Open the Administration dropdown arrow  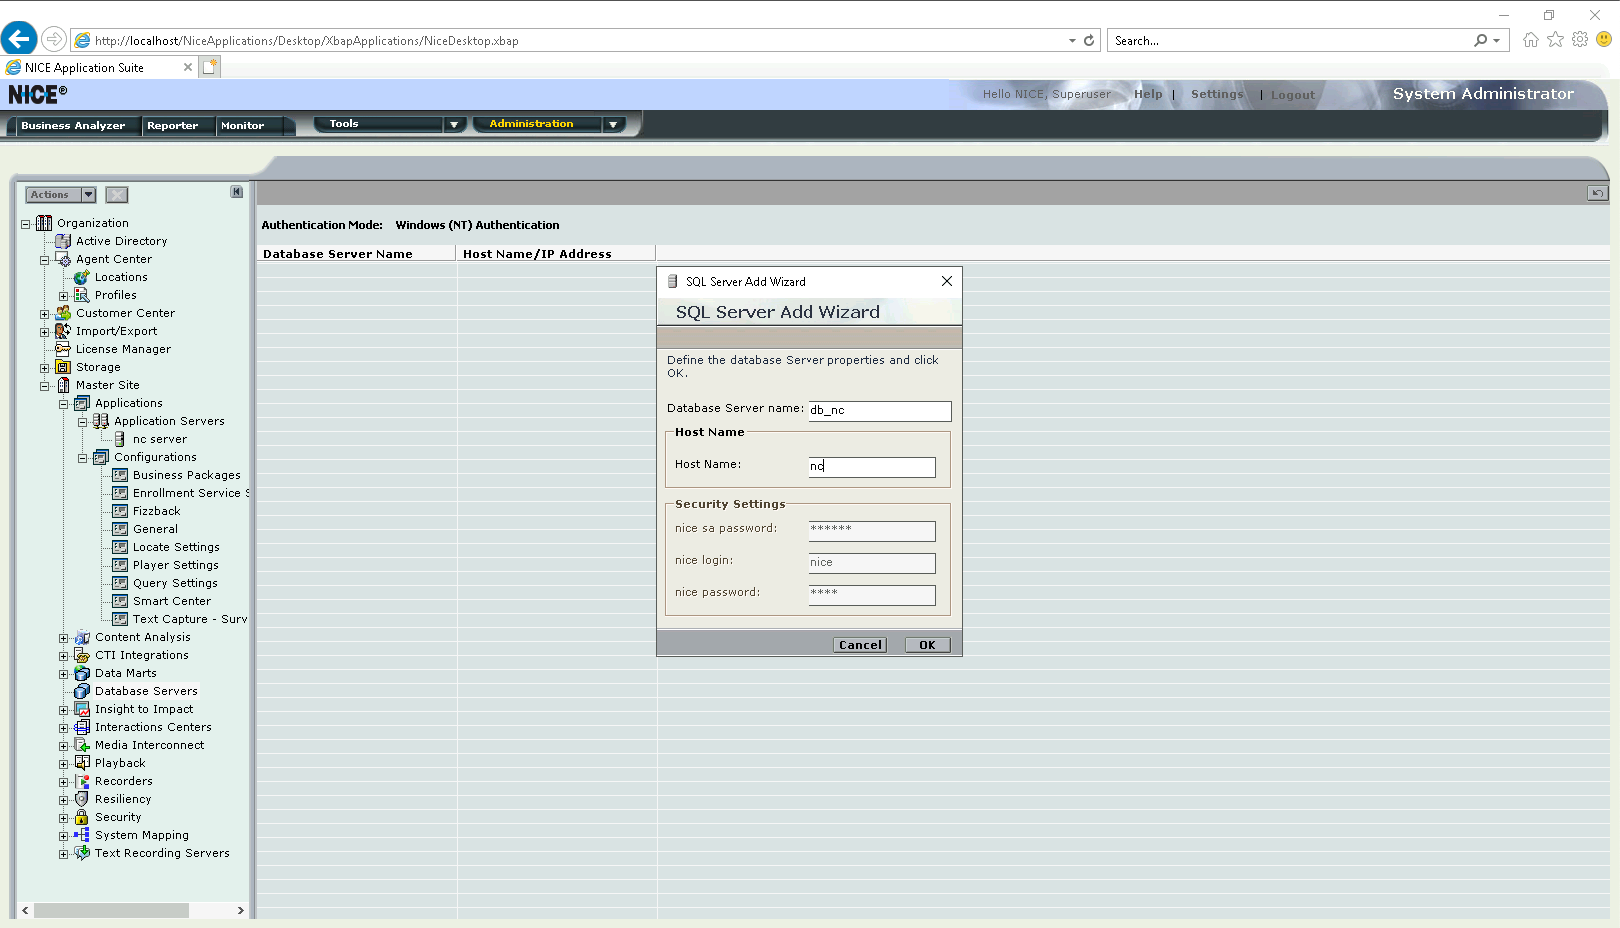(x=613, y=124)
